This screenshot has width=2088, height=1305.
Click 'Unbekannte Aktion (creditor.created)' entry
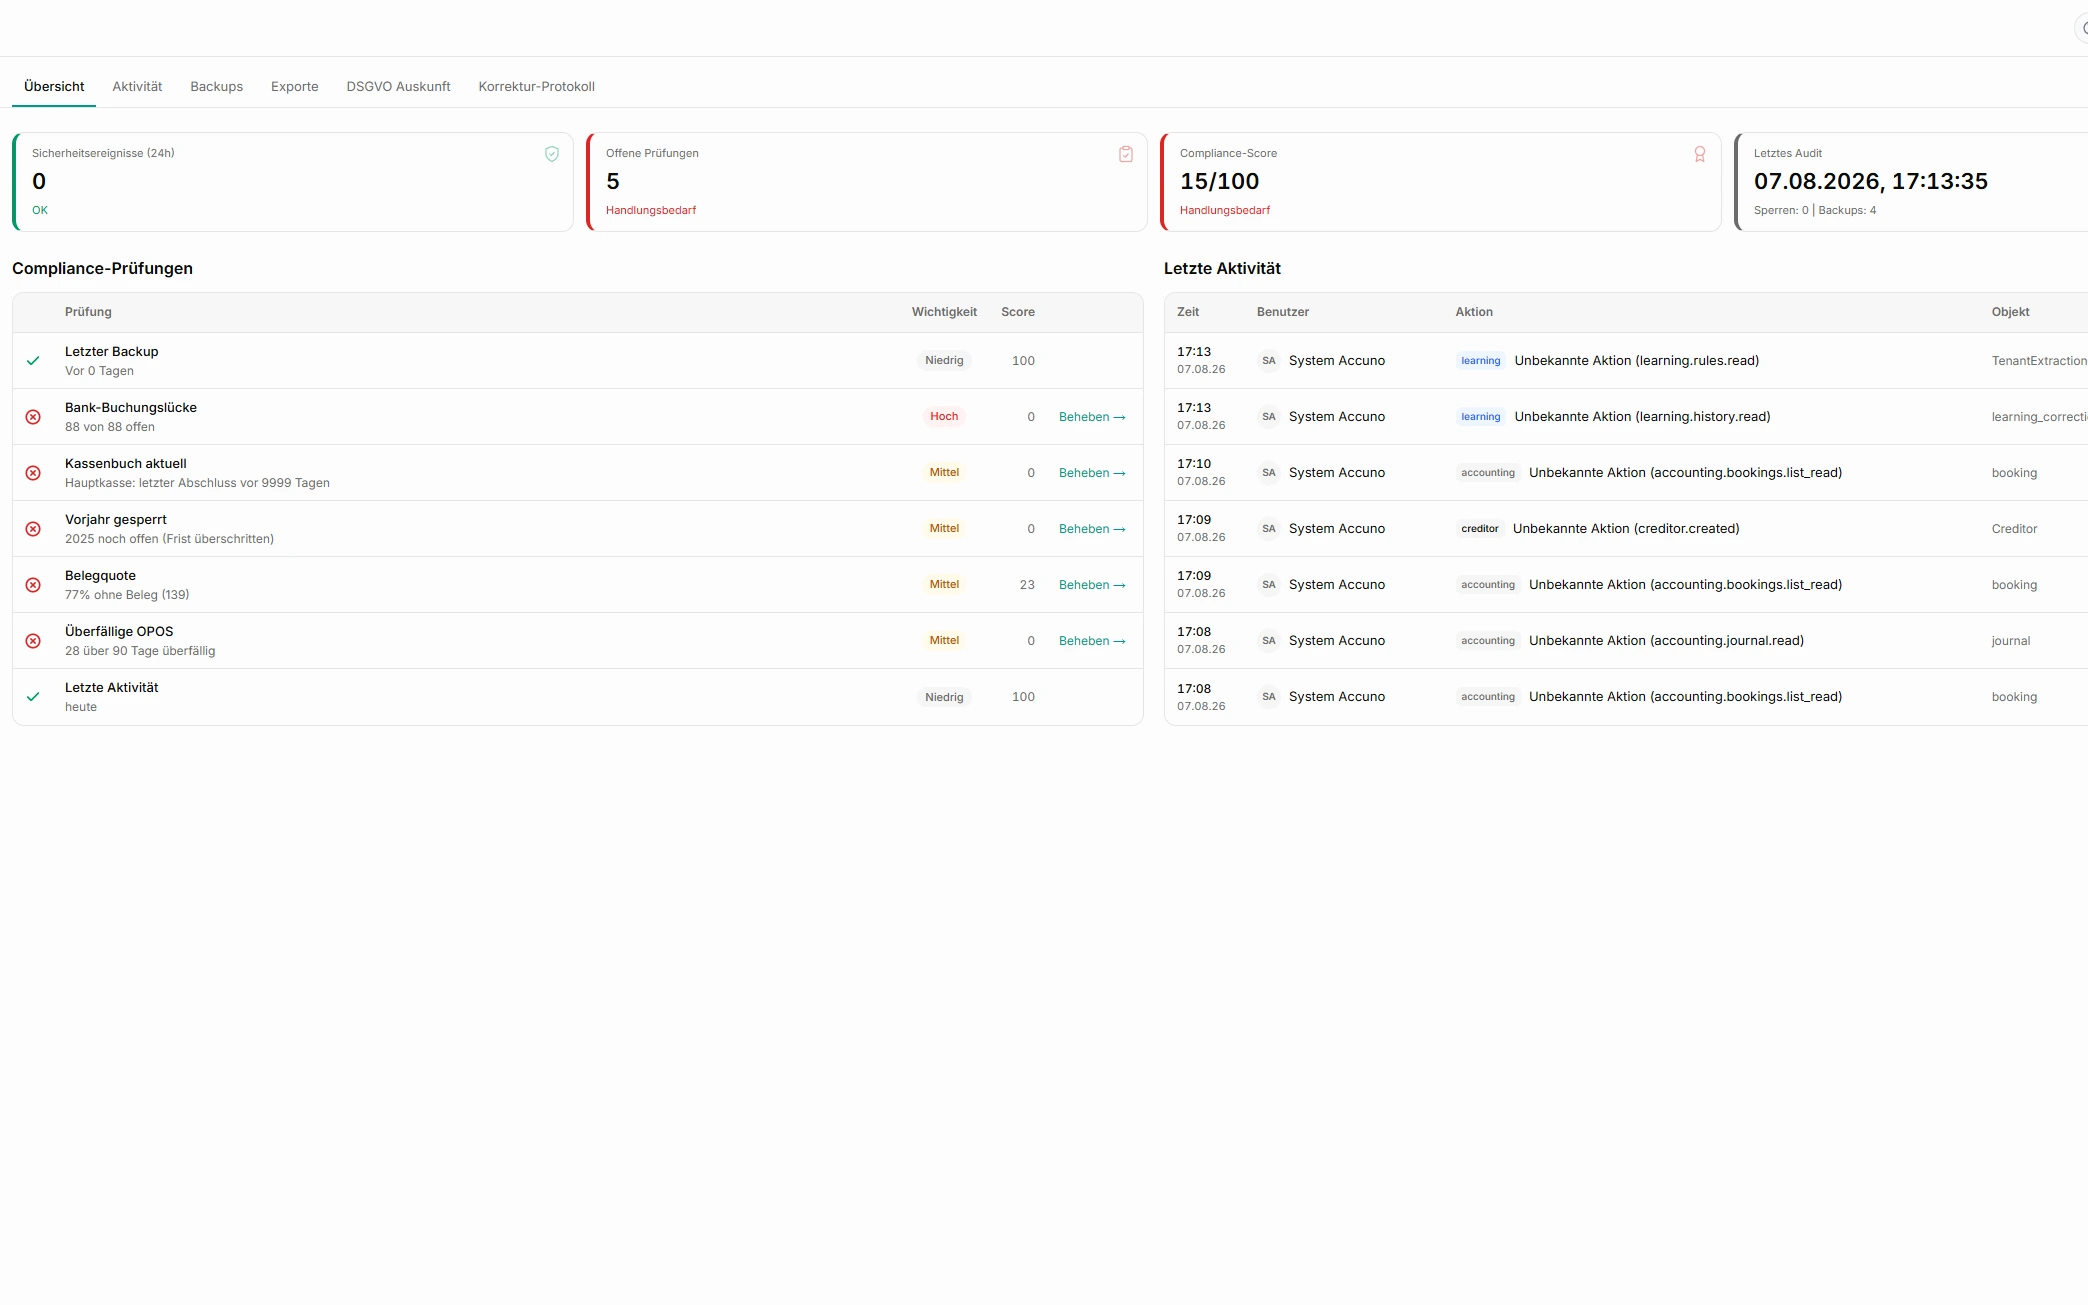[x=1626, y=529]
